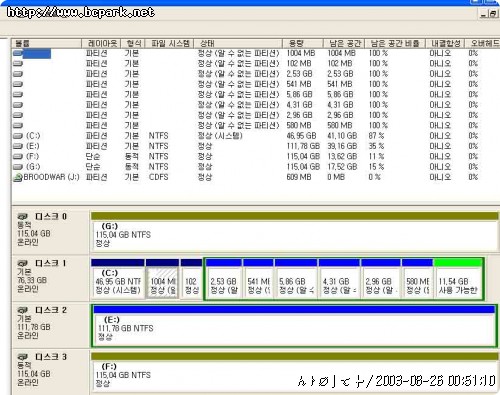Click the 디스크 3 disk icon
This screenshot has width=500, height=395.
(x=23, y=357)
